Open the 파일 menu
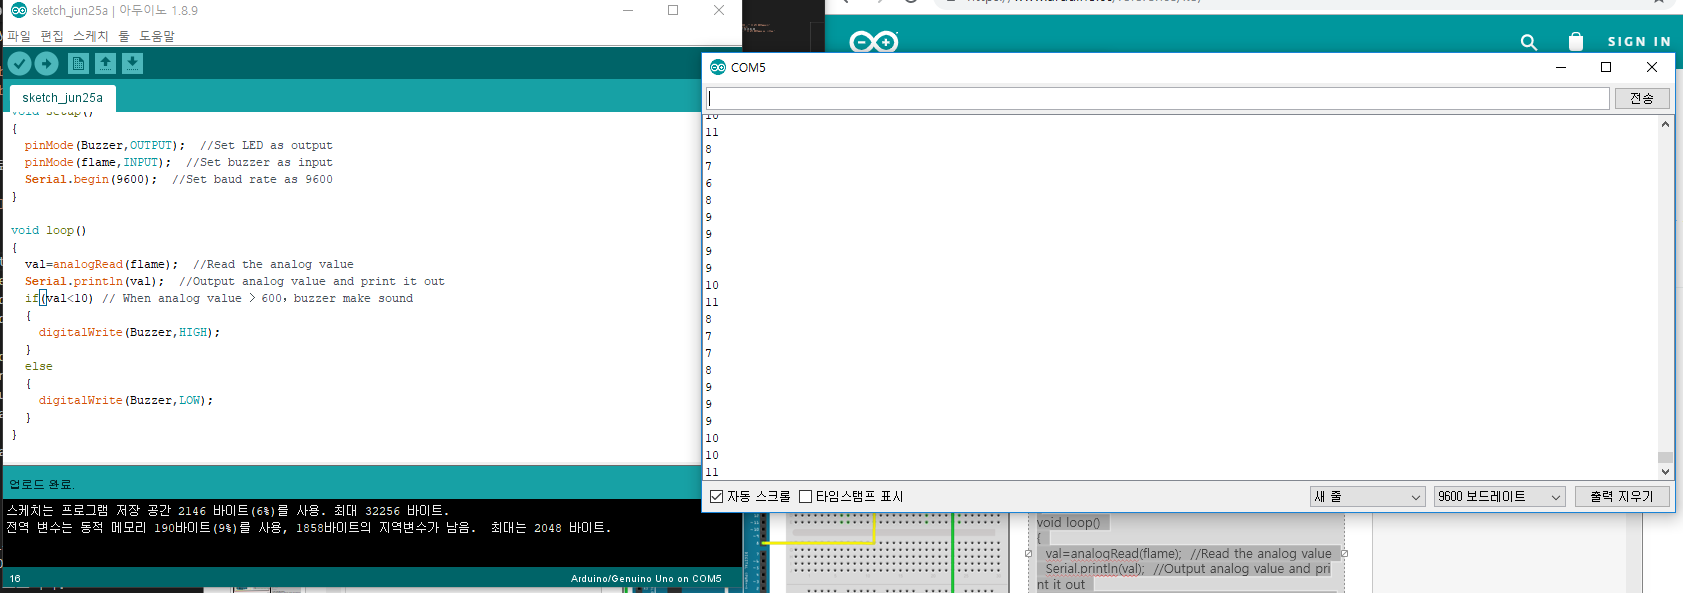Screen dimensions: 1683x593 (x=19, y=36)
